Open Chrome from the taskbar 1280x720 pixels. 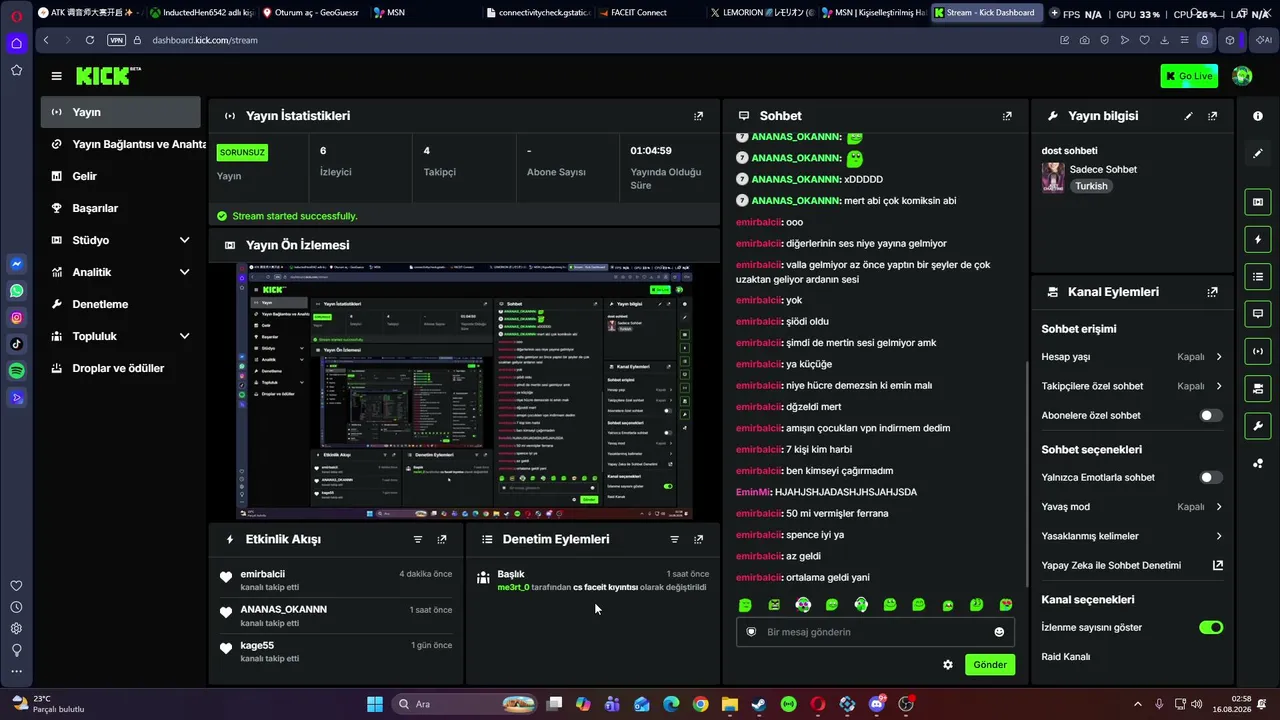(700, 704)
